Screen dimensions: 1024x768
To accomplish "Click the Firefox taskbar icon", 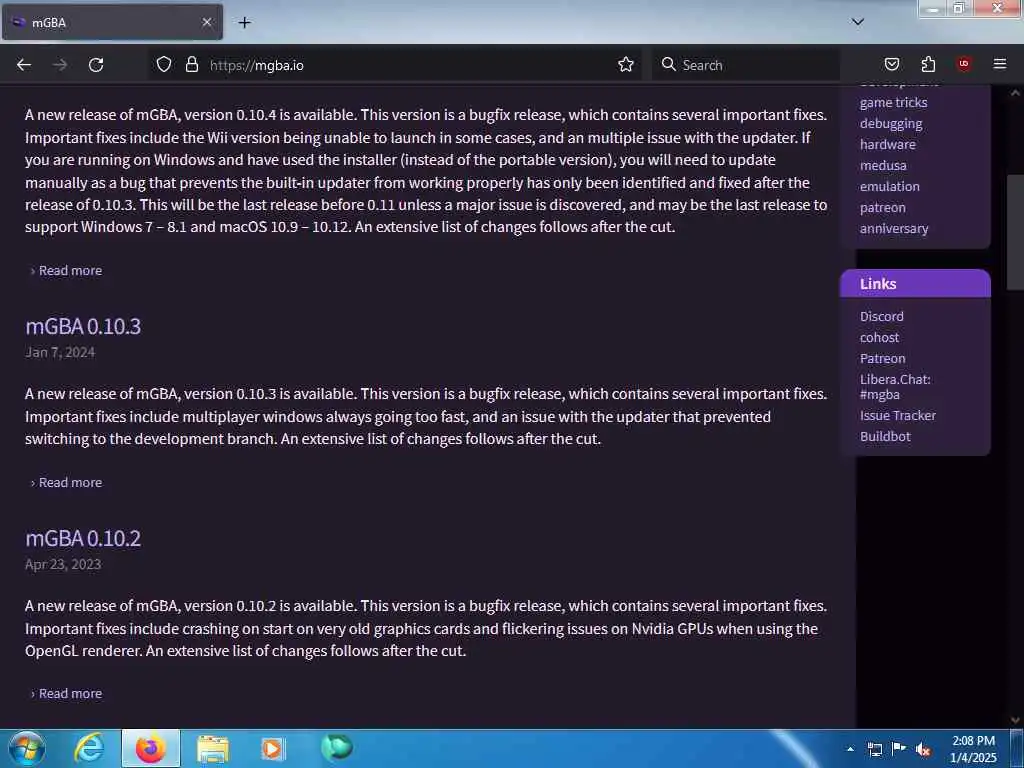I will click(x=150, y=748).
